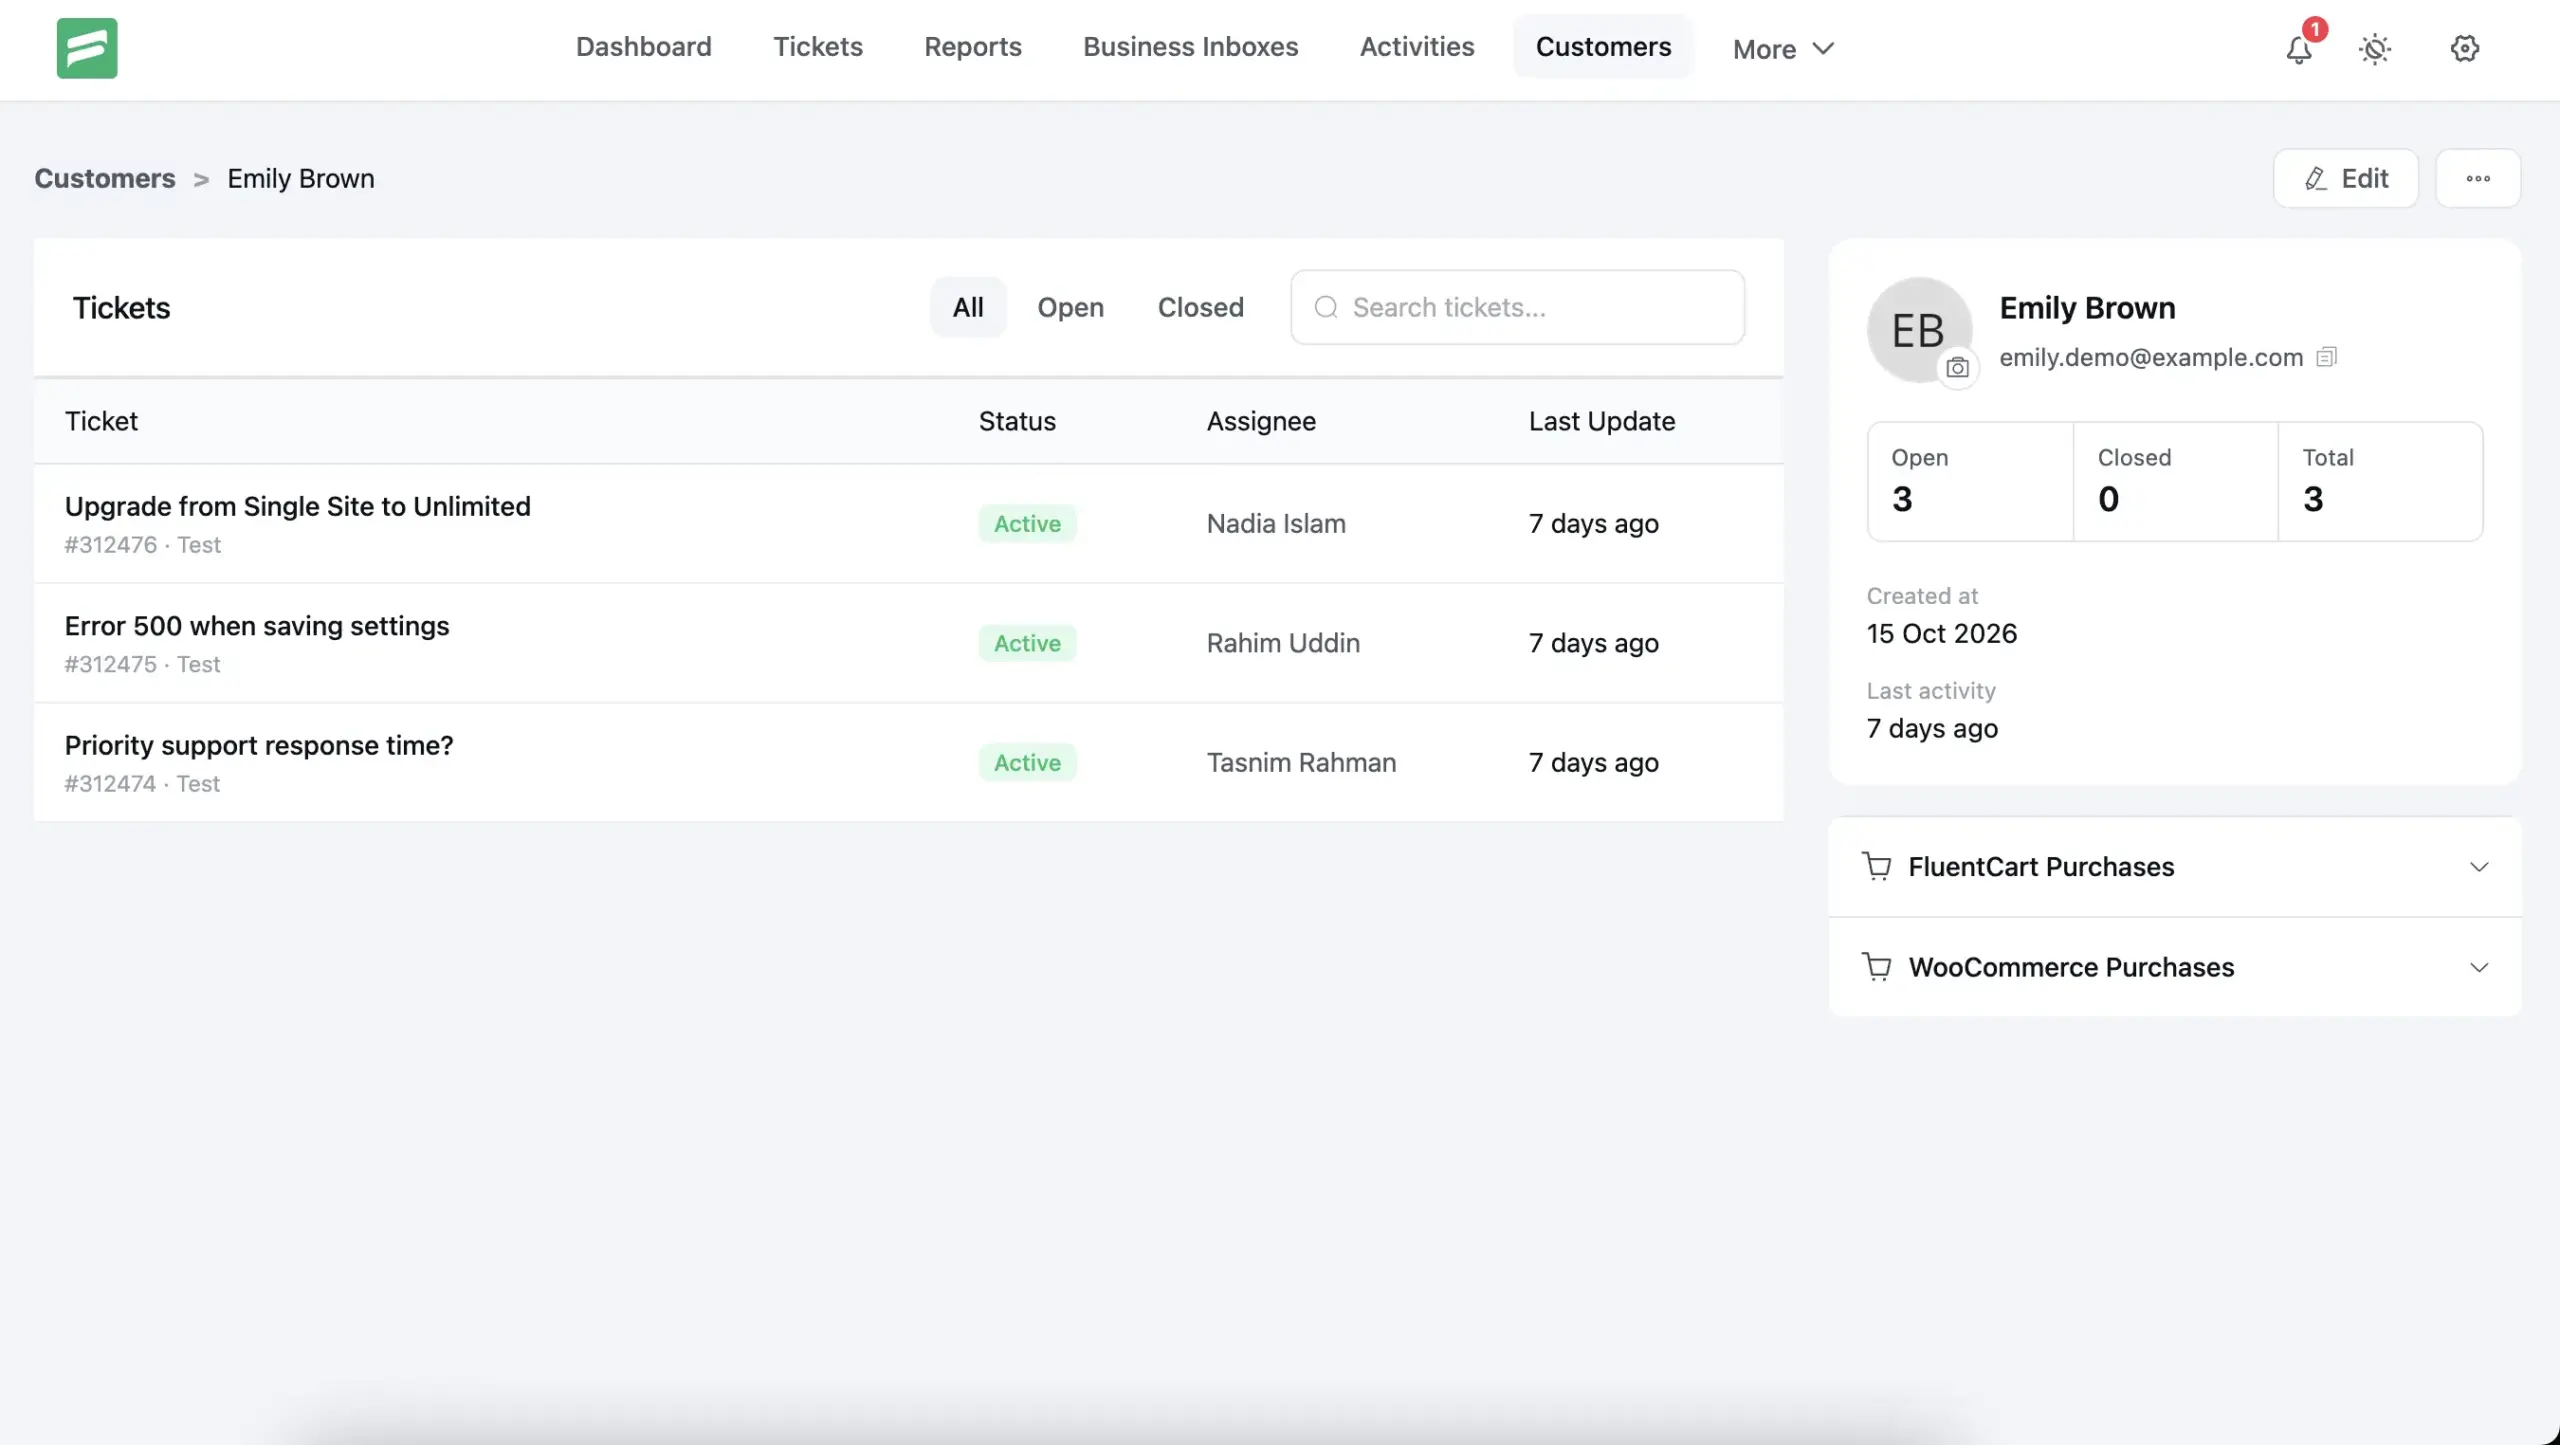
Task: Toggle light/dark theme sun icon
Action: (2375, 49)
